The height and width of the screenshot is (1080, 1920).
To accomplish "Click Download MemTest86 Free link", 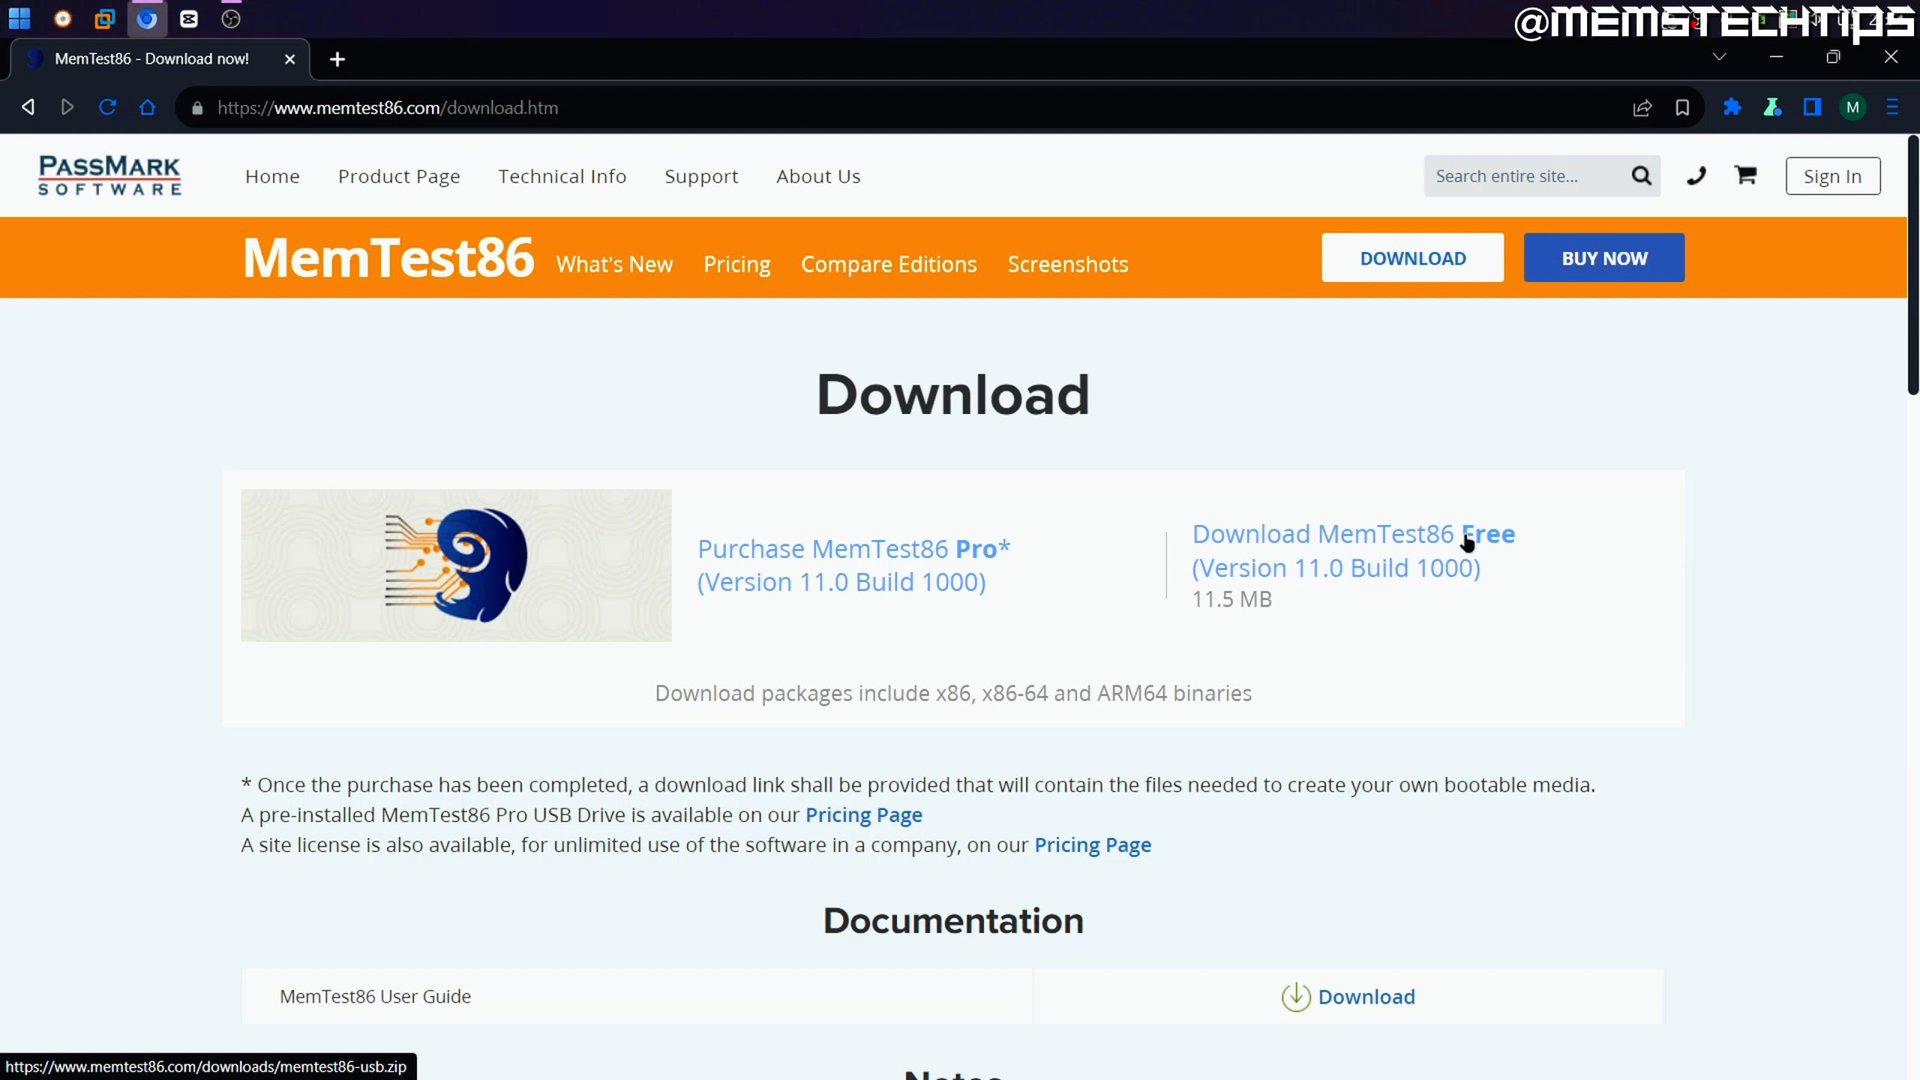I will tap(1353, 551).
